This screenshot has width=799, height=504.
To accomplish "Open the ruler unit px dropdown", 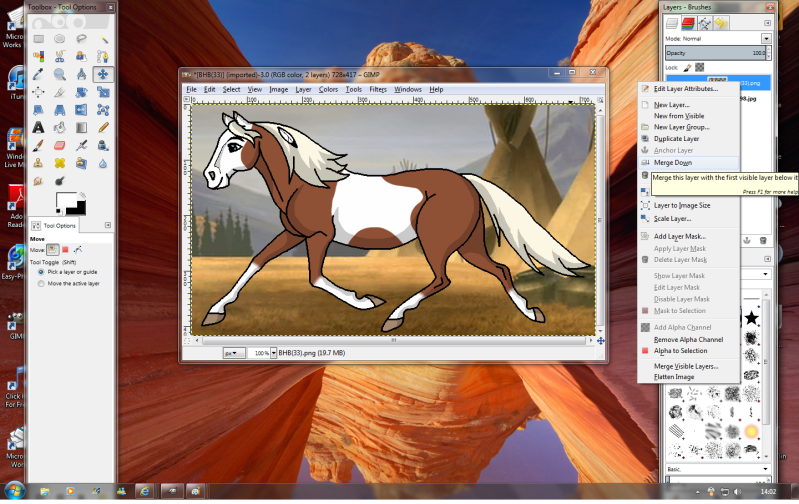I will pos(234,353).
